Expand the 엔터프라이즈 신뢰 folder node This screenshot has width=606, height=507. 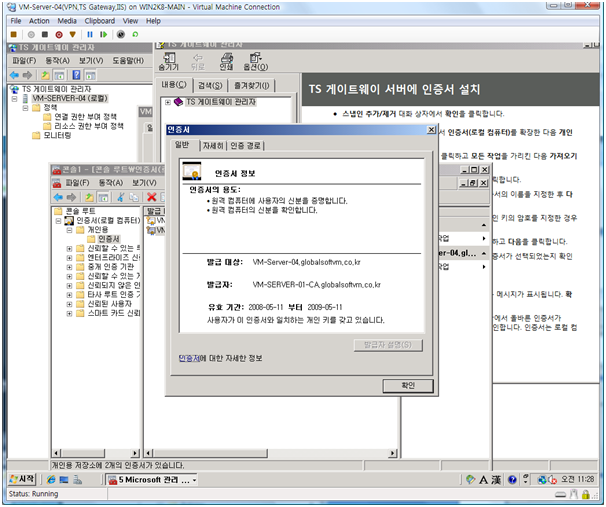(69, 258)
